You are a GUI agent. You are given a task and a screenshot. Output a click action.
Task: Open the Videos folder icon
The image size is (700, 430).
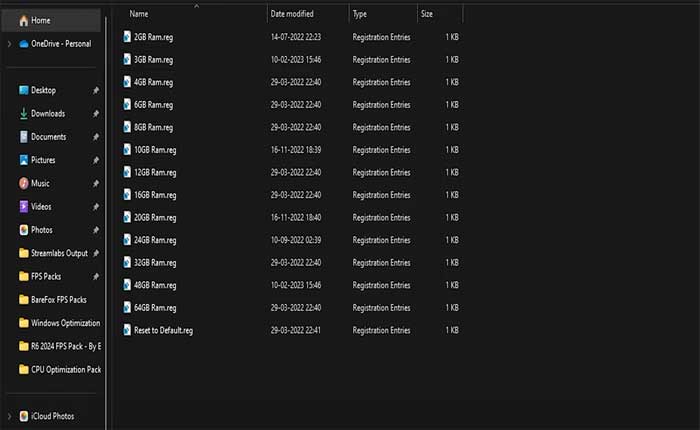tap(23, 206)
